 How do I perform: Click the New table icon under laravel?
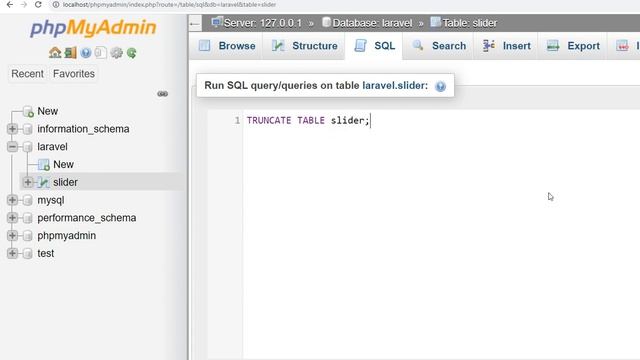point(44,164)
